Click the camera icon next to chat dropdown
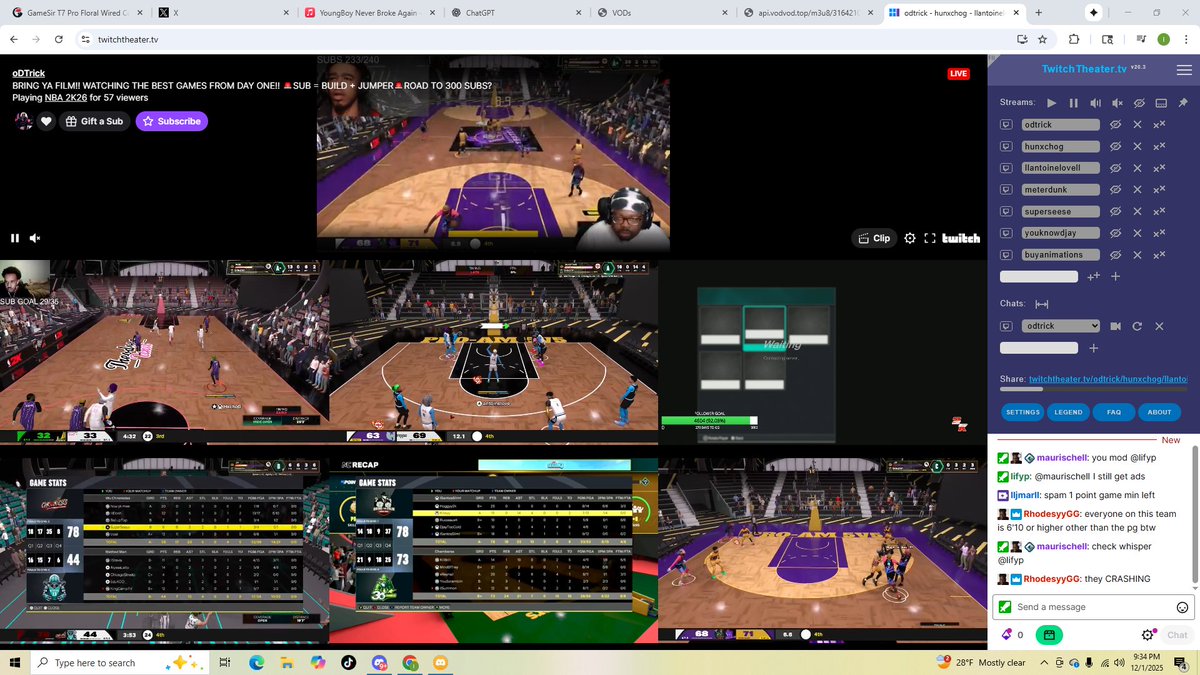This screenshot has height=675, width=1200. (x=1115, y=326)
